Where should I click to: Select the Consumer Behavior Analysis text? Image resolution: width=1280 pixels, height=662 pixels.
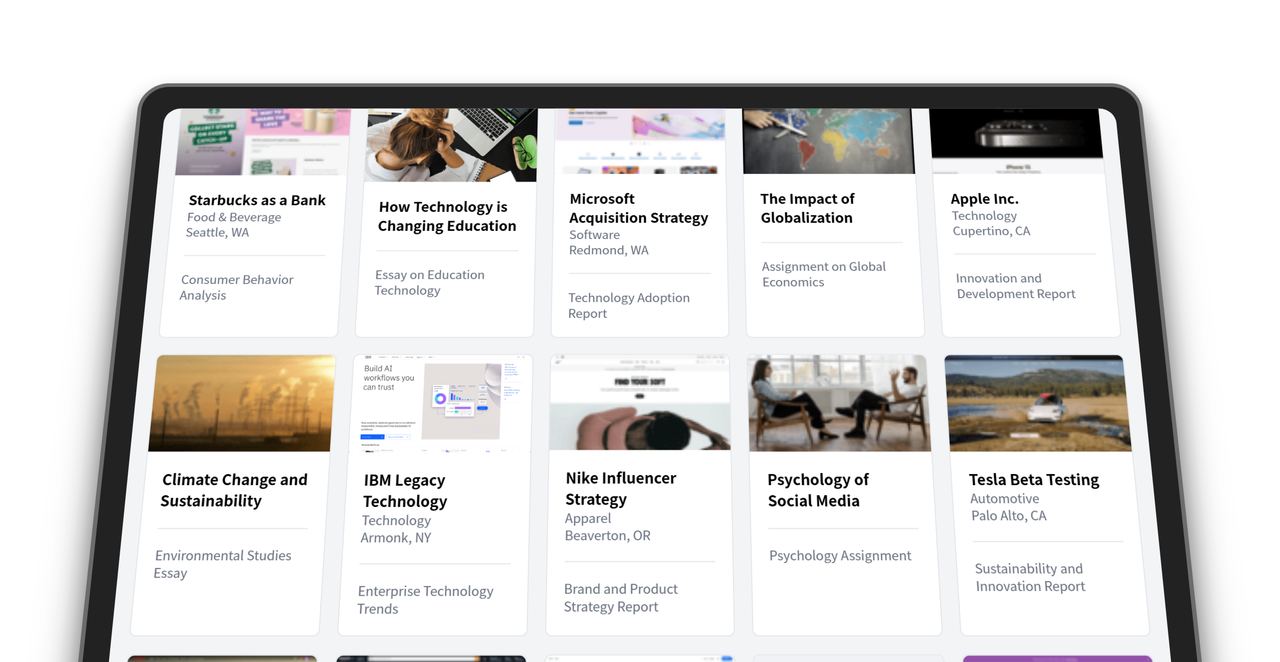(237, 287)
